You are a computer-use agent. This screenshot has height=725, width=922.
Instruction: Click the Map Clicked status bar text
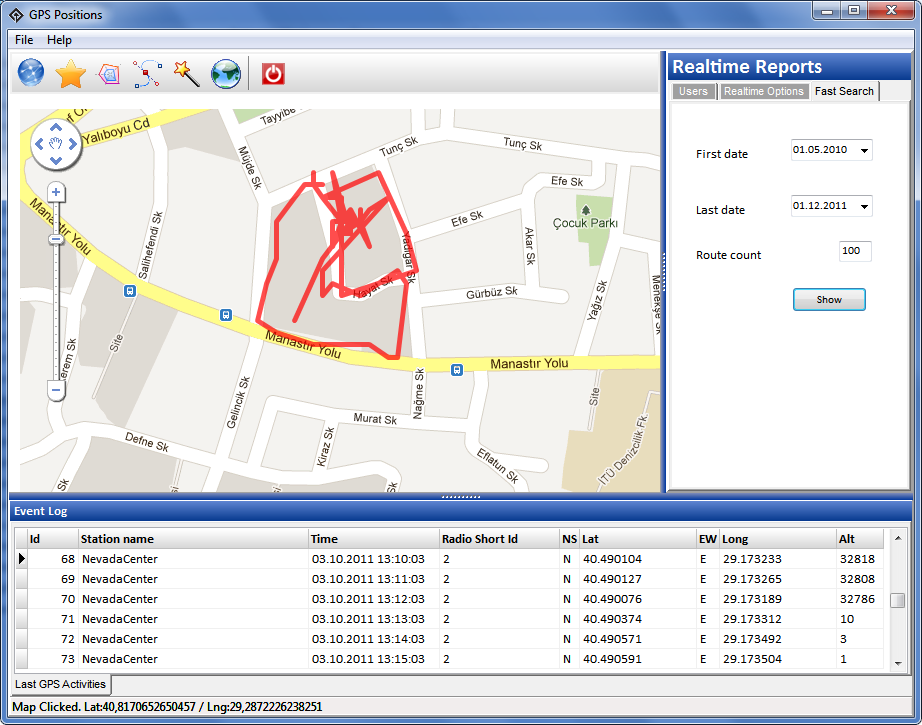[x=167, y=707]
